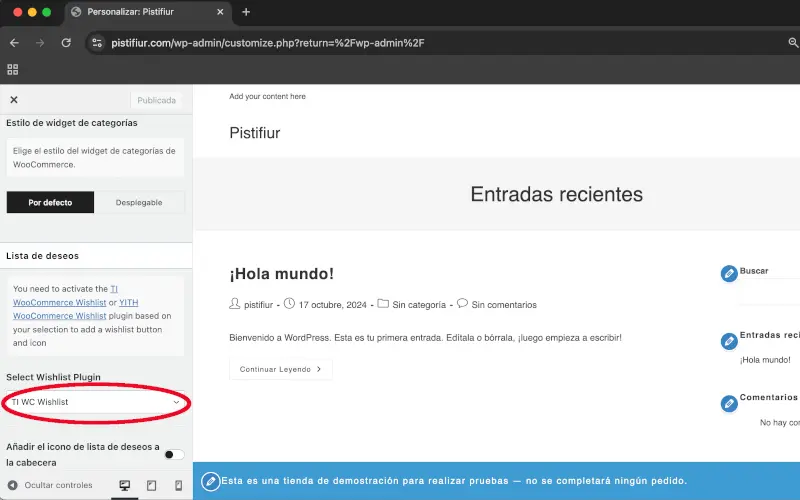Switch to mobile preview mode

tap(179, 485)
